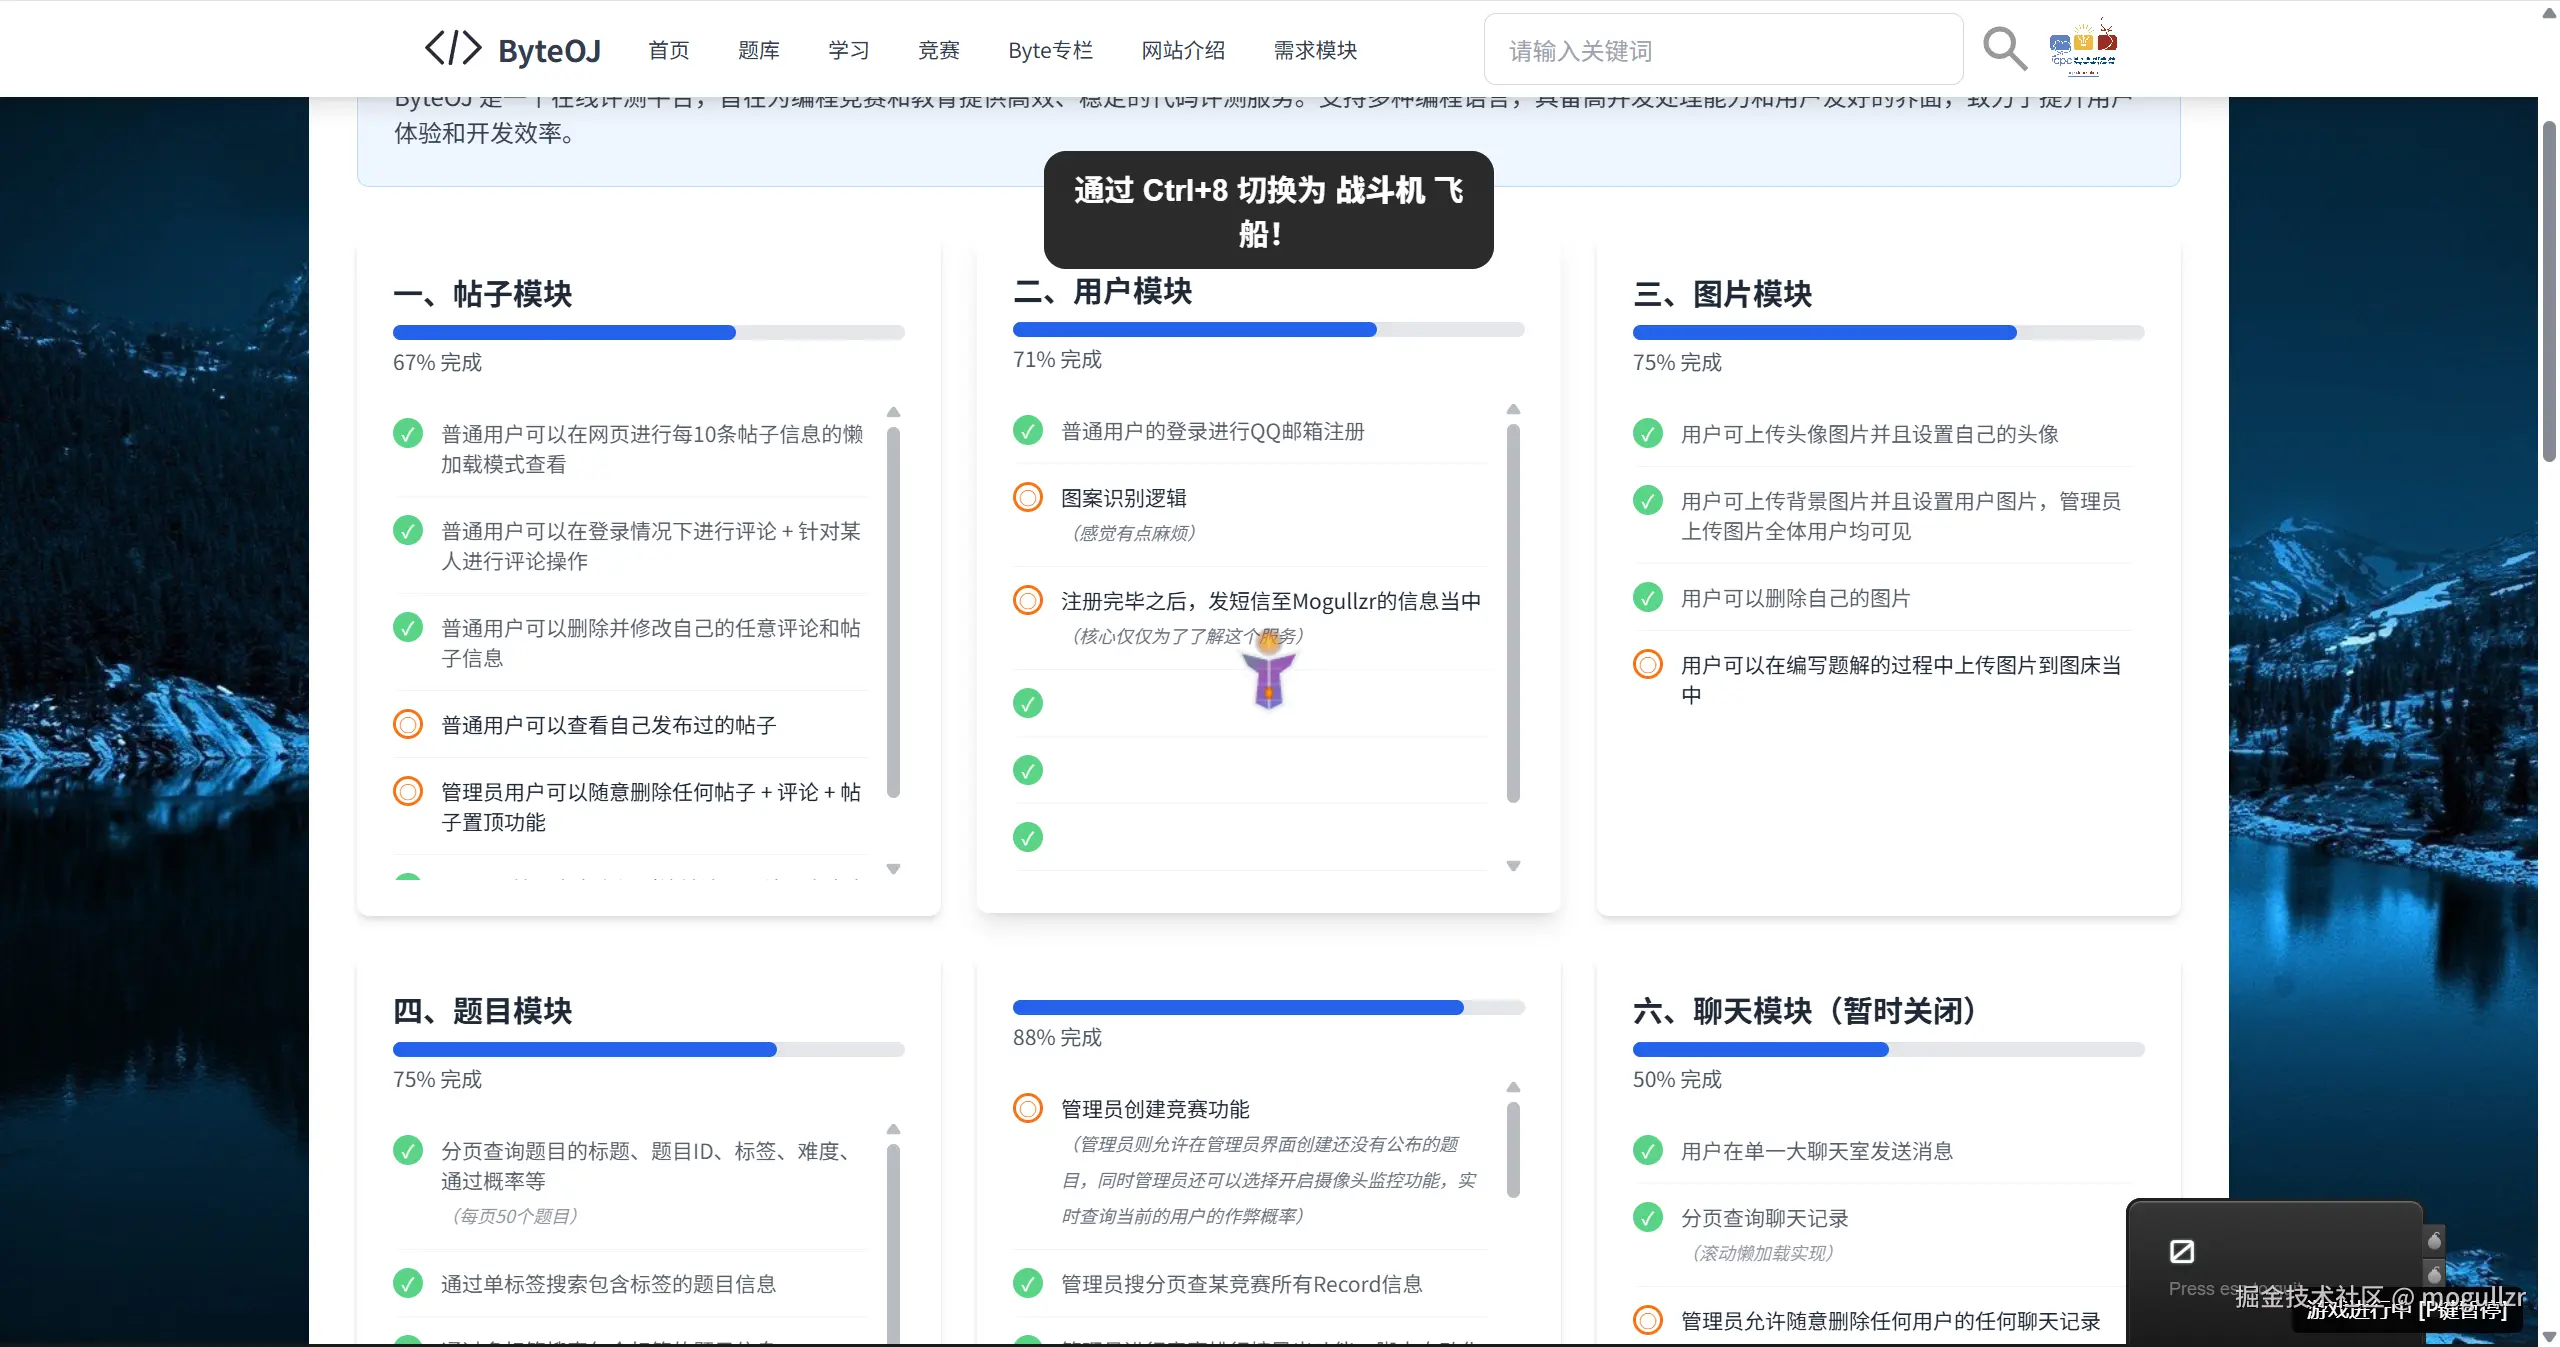Screen dimensions: 2560x1347
Task: Focus the 请输入关键词 search field
Action: click(x=1722, y=50)
